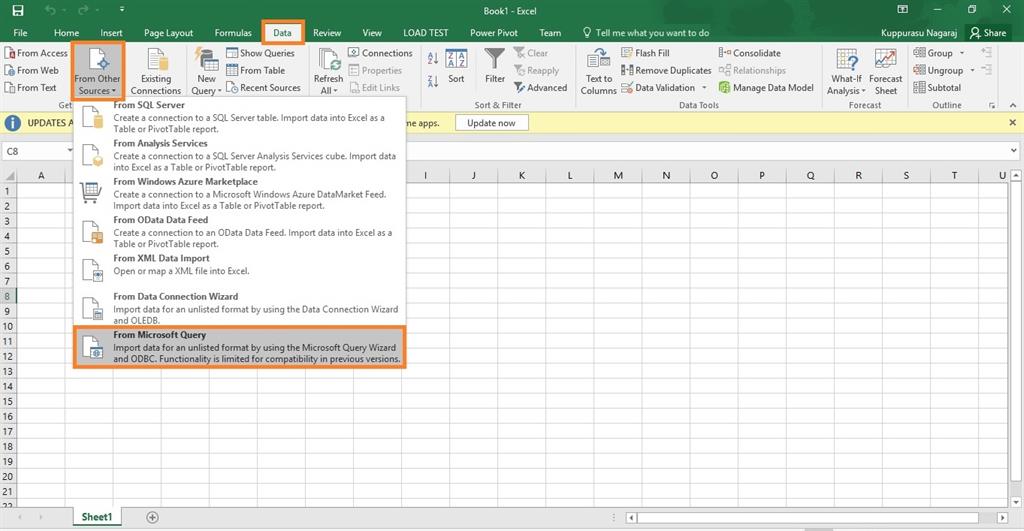Screen dimensions: 1024x531
Task: Click the Save icon in title bar
Action: tap(18, 10)
